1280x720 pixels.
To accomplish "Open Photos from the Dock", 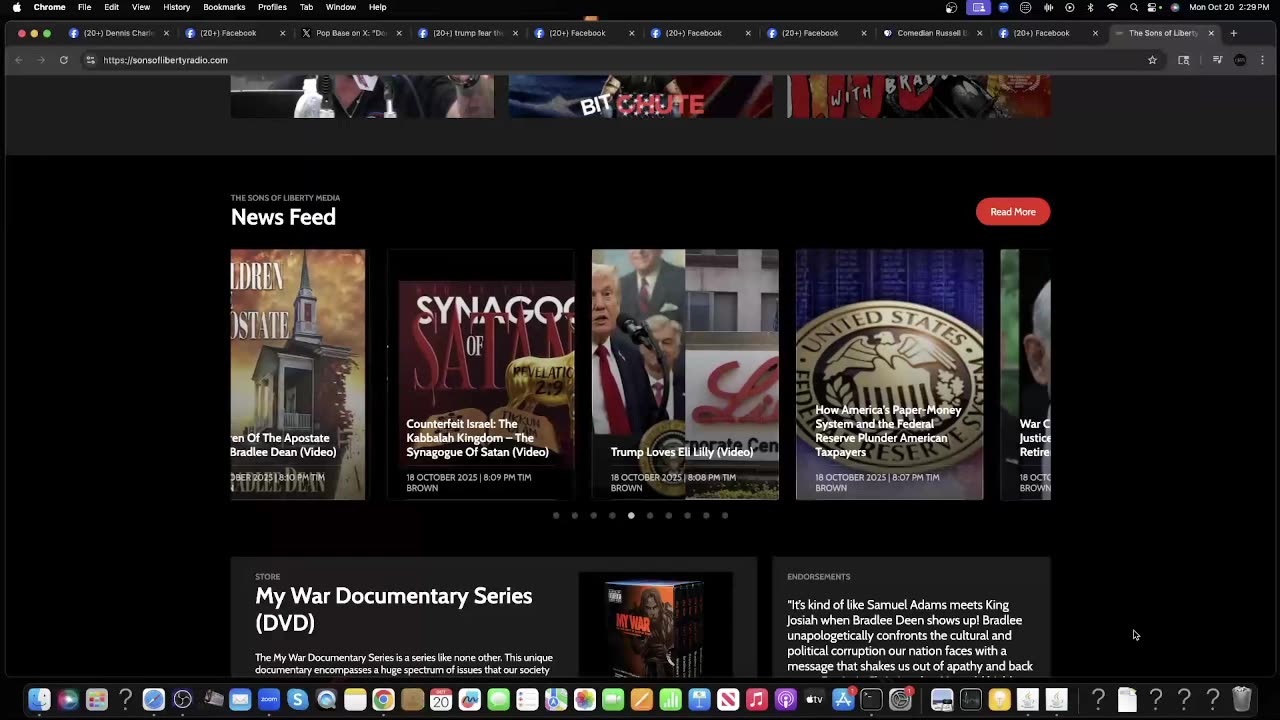I will 585,700.
